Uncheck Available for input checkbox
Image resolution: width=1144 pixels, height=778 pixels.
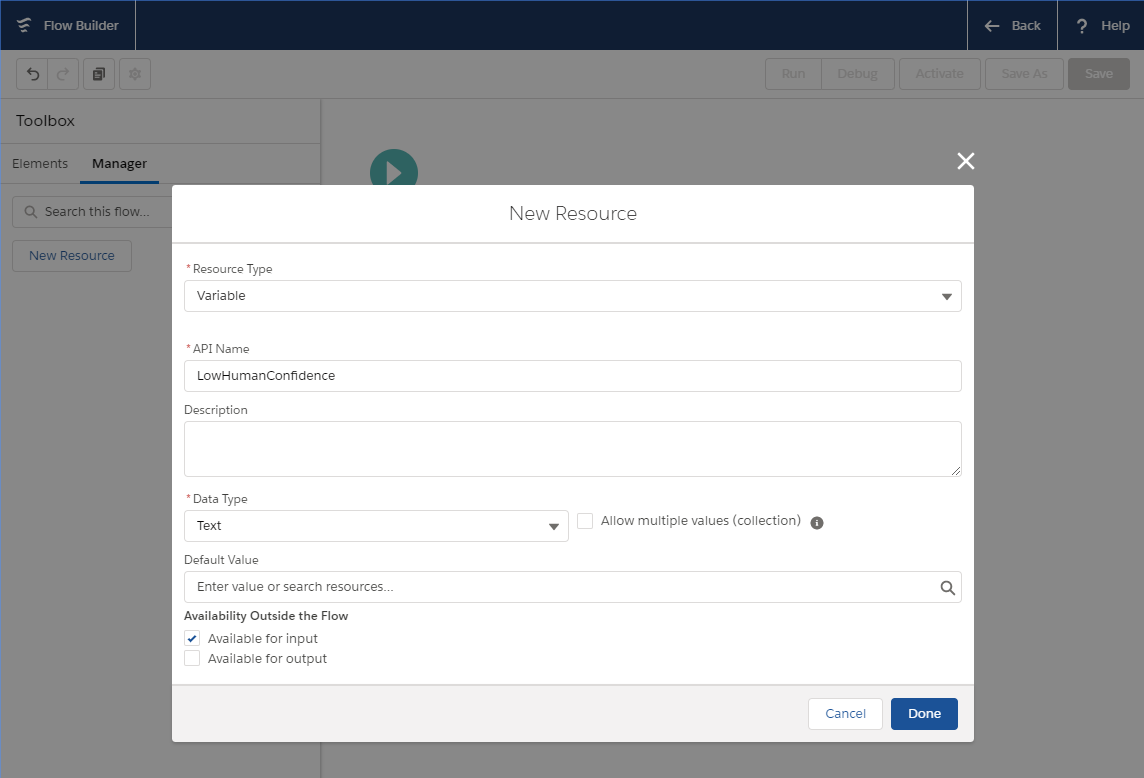pyautogui.click(x=192, y=639)
